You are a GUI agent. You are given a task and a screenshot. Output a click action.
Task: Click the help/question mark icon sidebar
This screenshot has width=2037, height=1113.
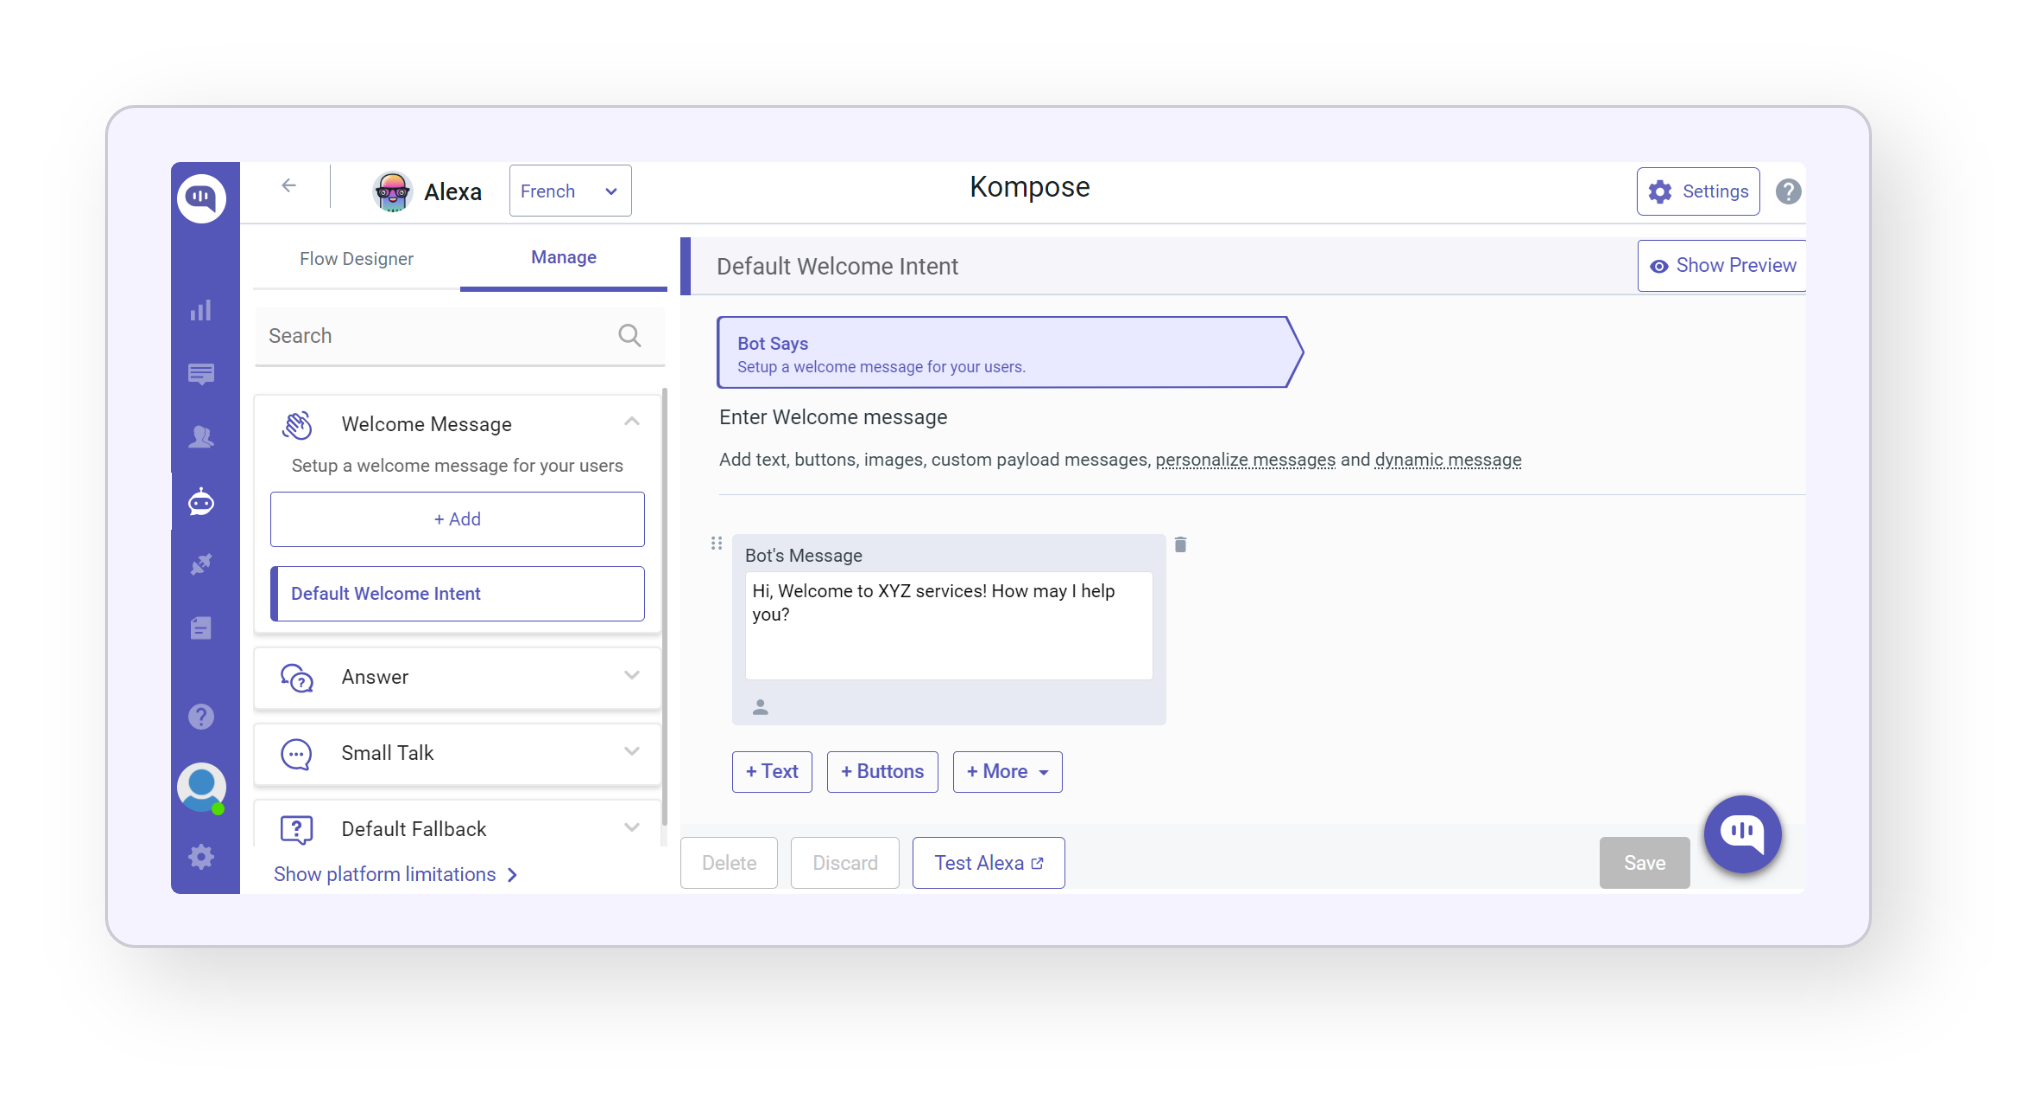pyautogui.click(x=201, y=717)
